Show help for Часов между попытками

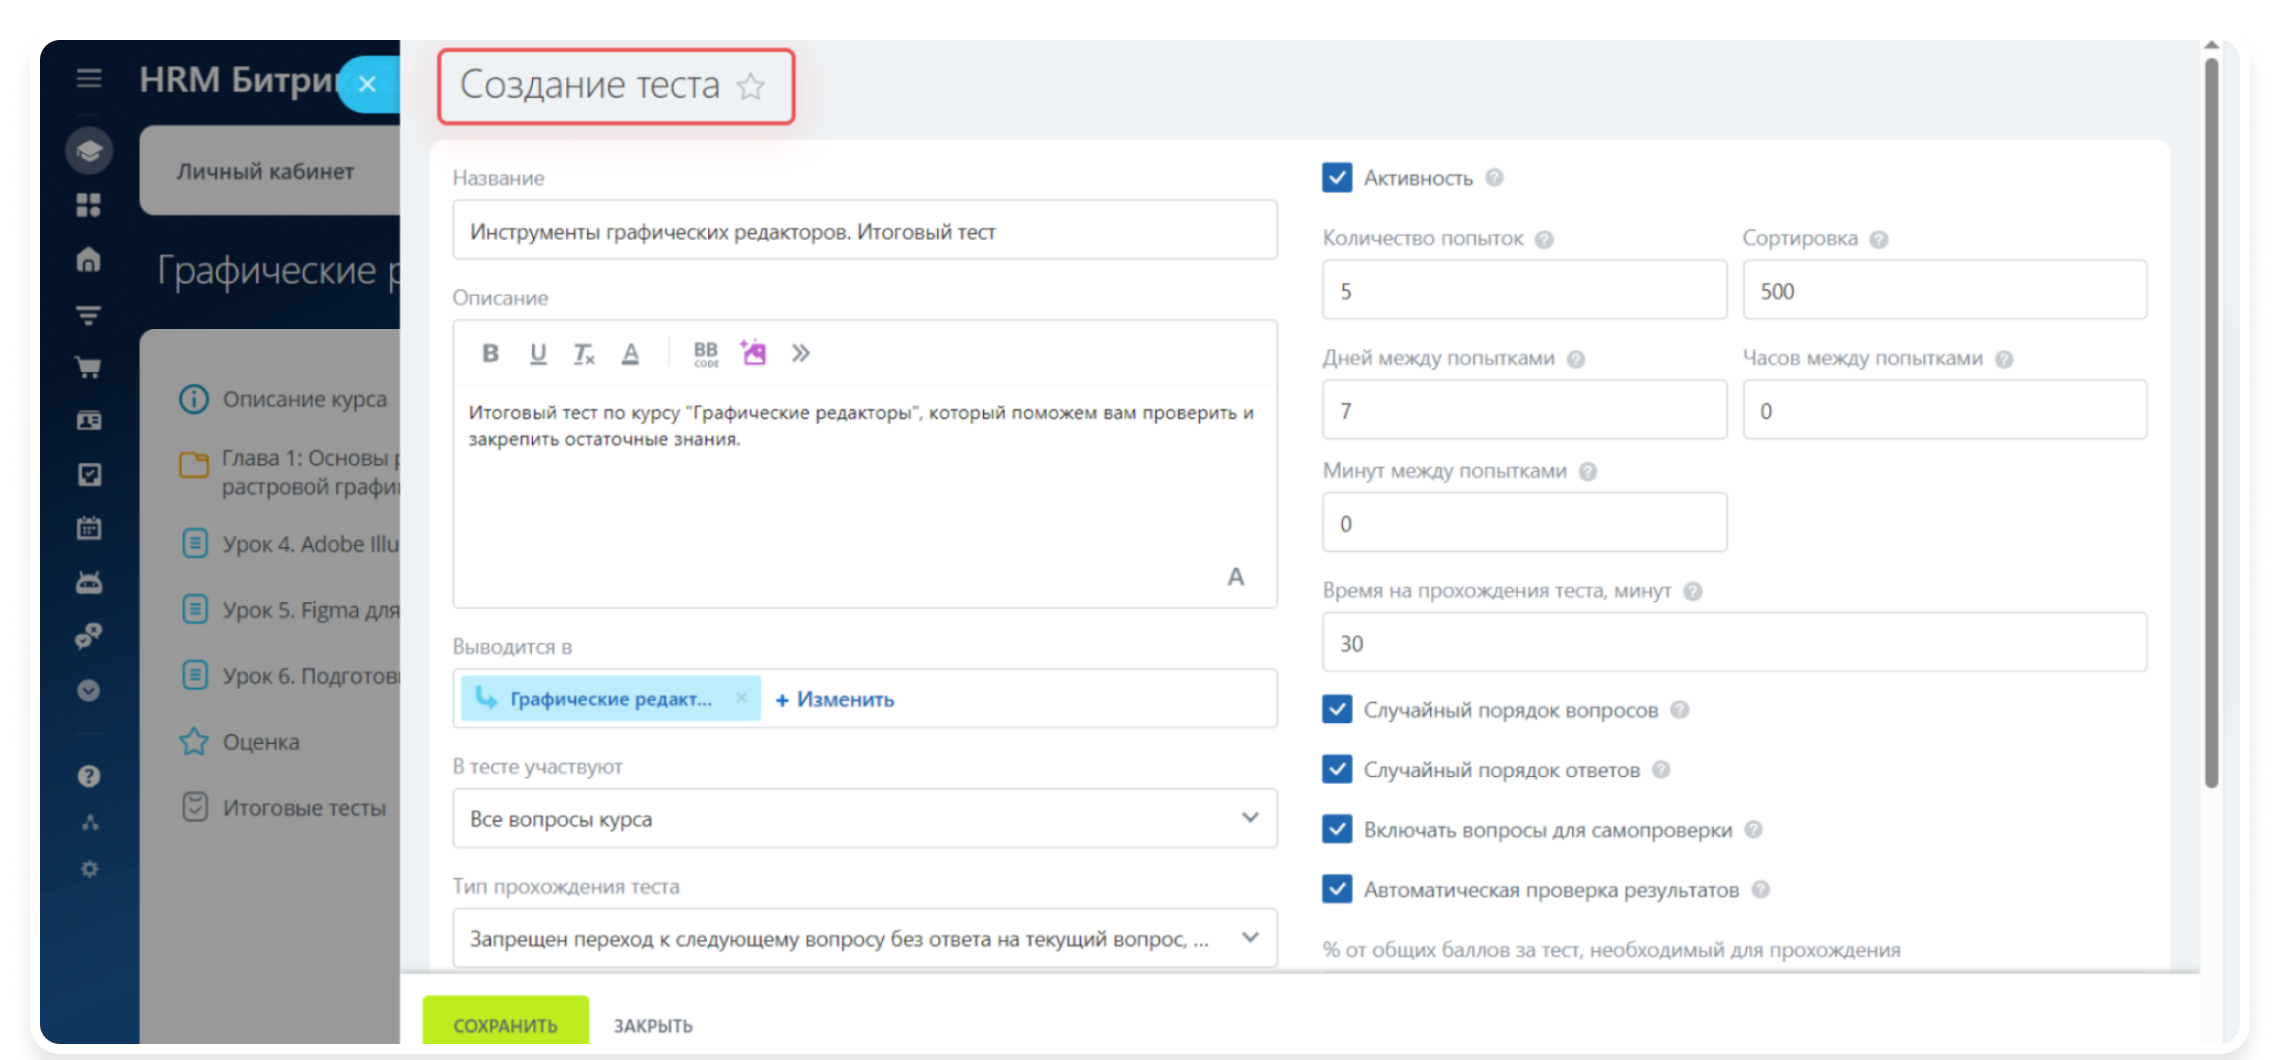(x=2004, y=359)
